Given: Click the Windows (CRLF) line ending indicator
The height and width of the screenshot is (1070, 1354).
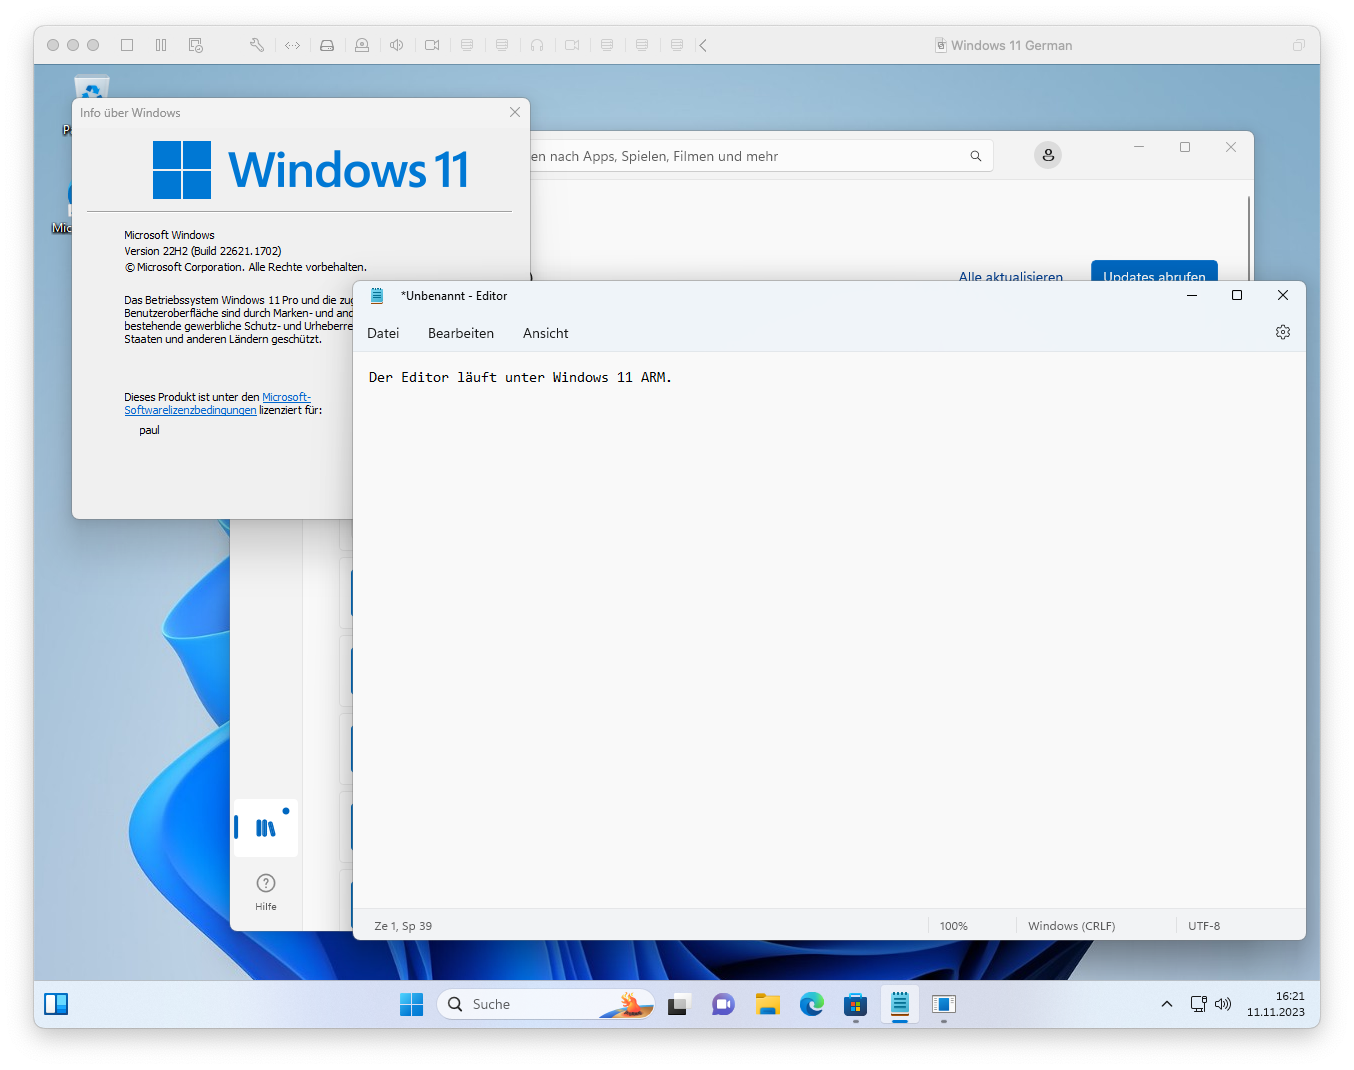Looking at the screenshot, I should (x=1072, y=926).
